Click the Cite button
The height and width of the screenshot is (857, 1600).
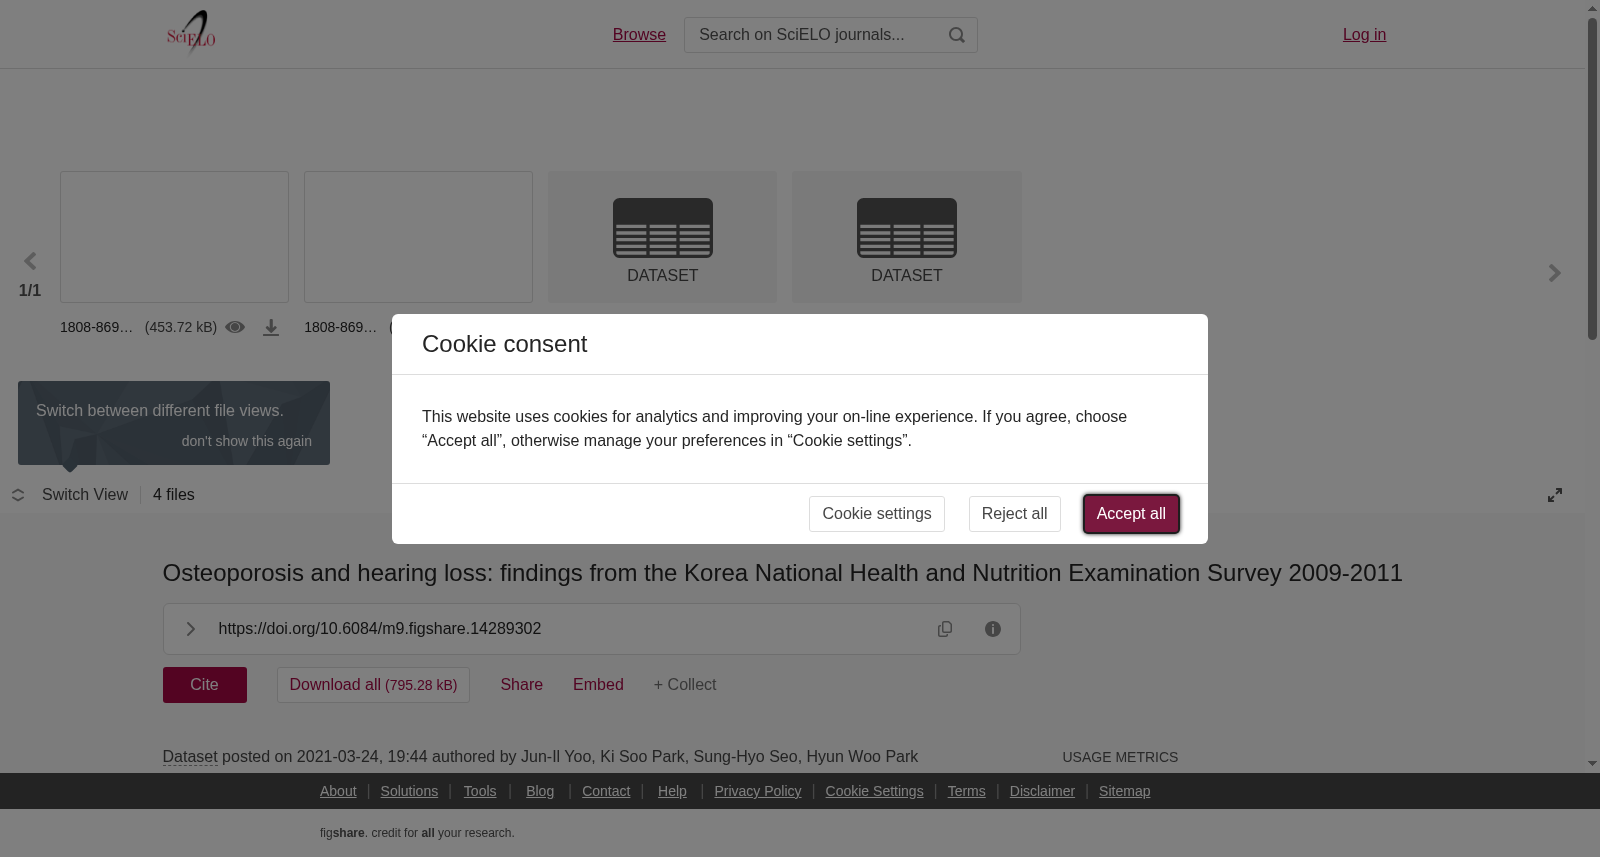(x=205, y=685)
